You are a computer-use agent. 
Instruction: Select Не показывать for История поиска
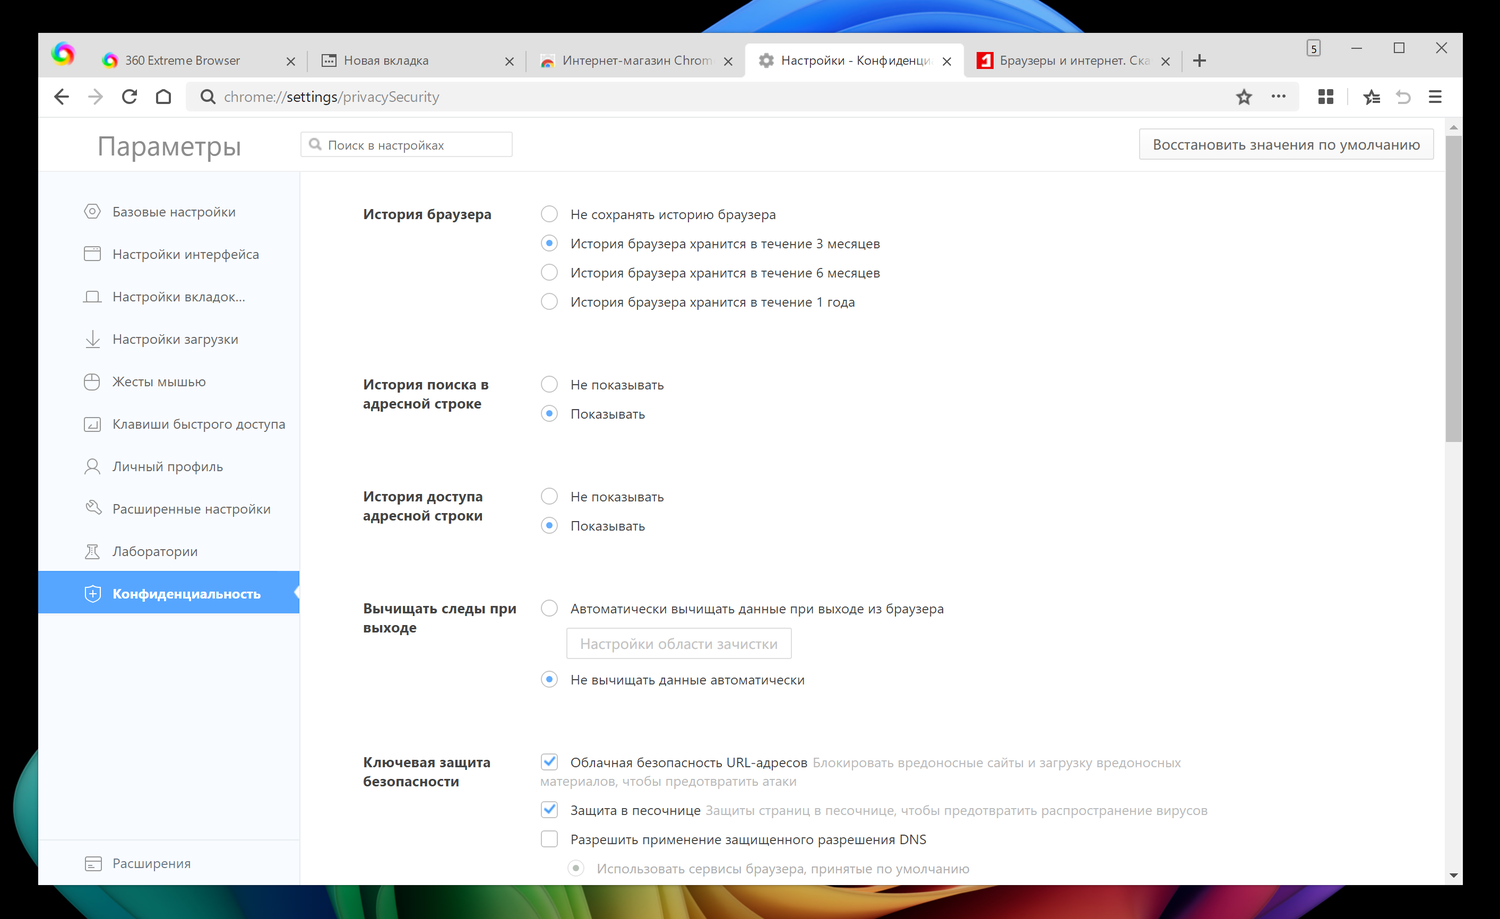pos(549,384)
